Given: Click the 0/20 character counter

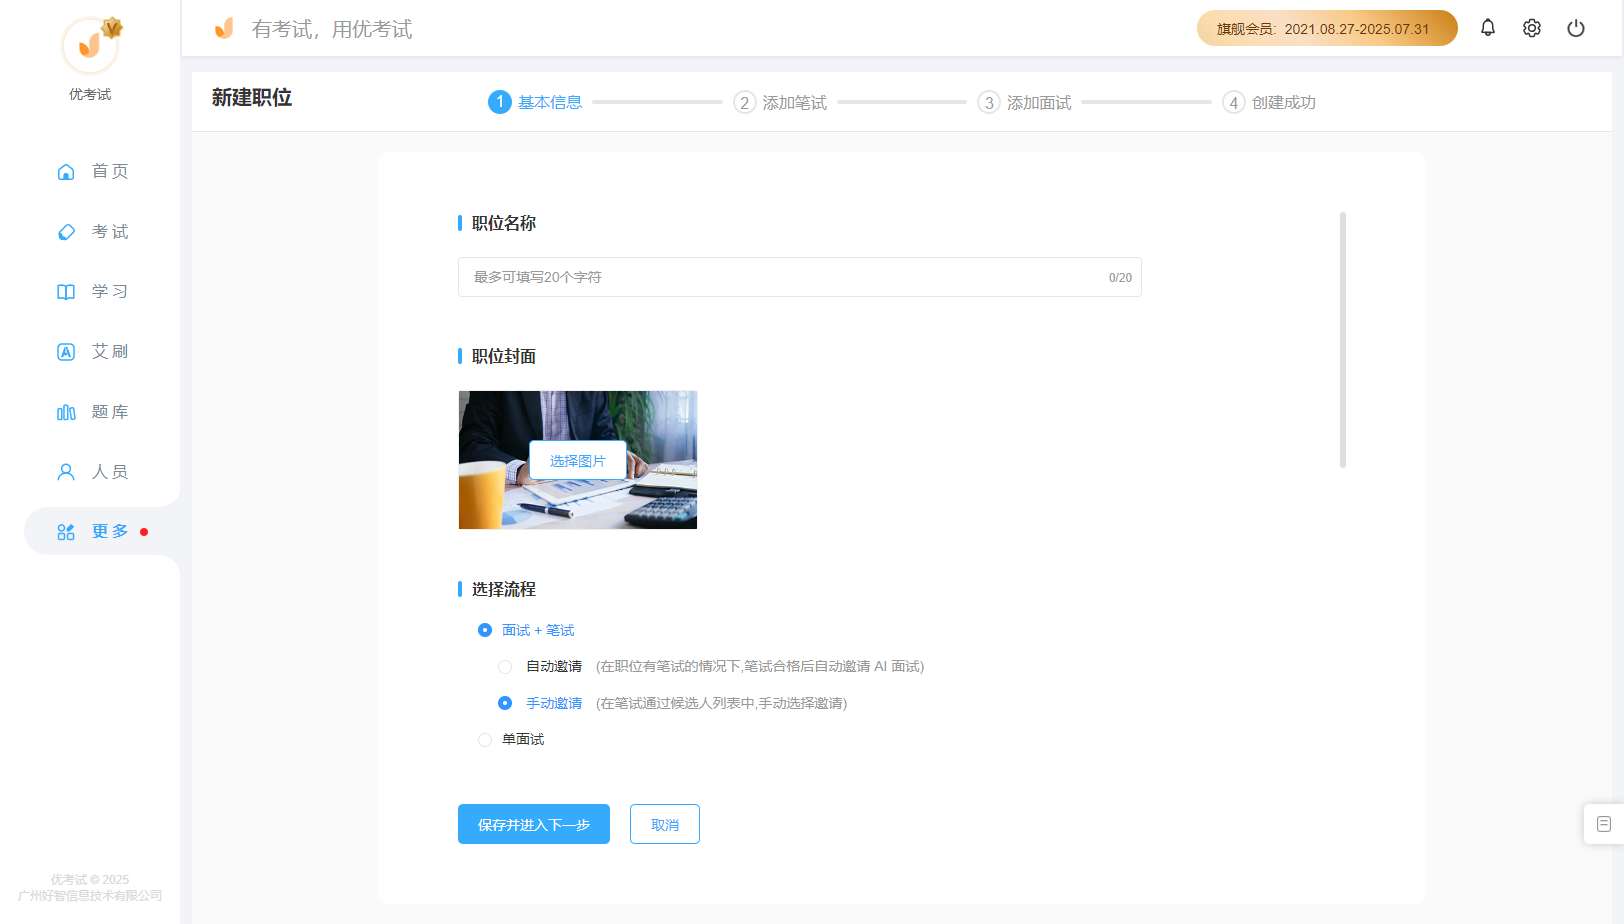Looking at the screenshot, I should pyautogui.click(x=1120, y=278).
